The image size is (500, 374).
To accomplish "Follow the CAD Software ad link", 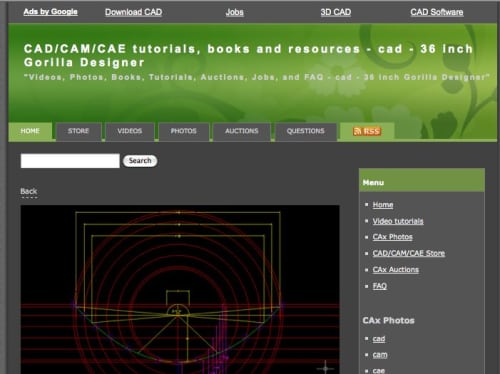I will pyautogui.click(x=437, y=12).
